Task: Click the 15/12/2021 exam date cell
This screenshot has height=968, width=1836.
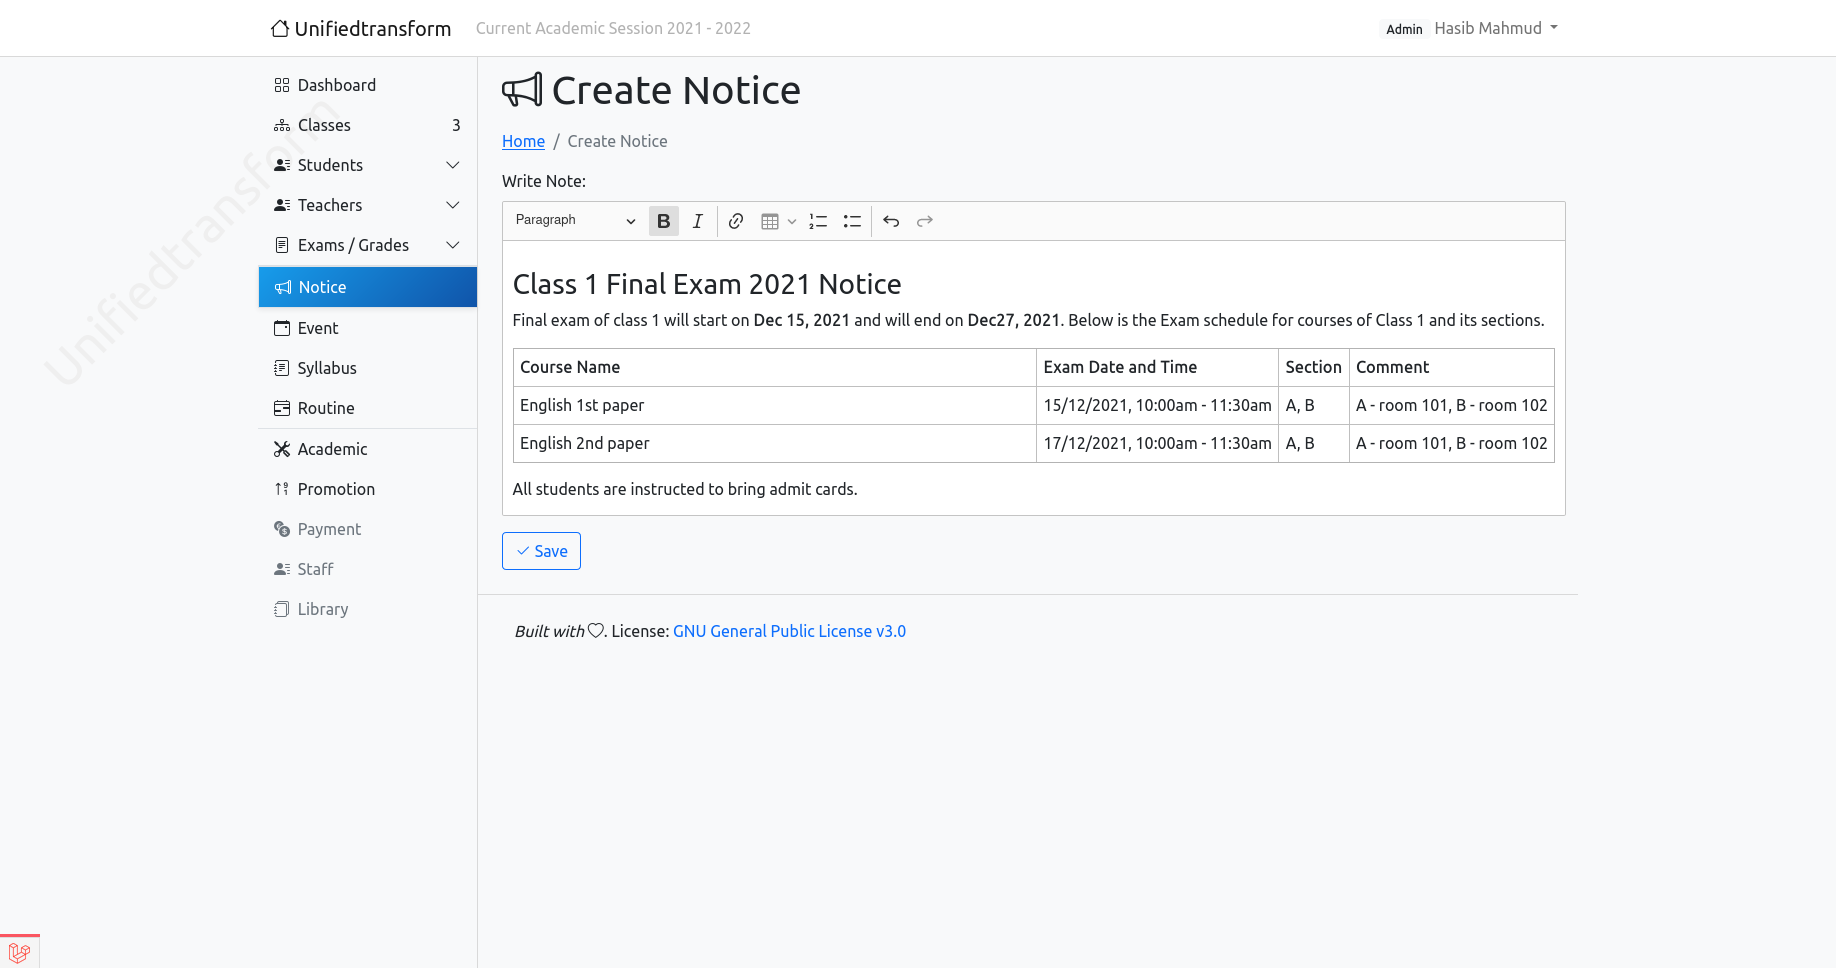Action: (1157, 405)
